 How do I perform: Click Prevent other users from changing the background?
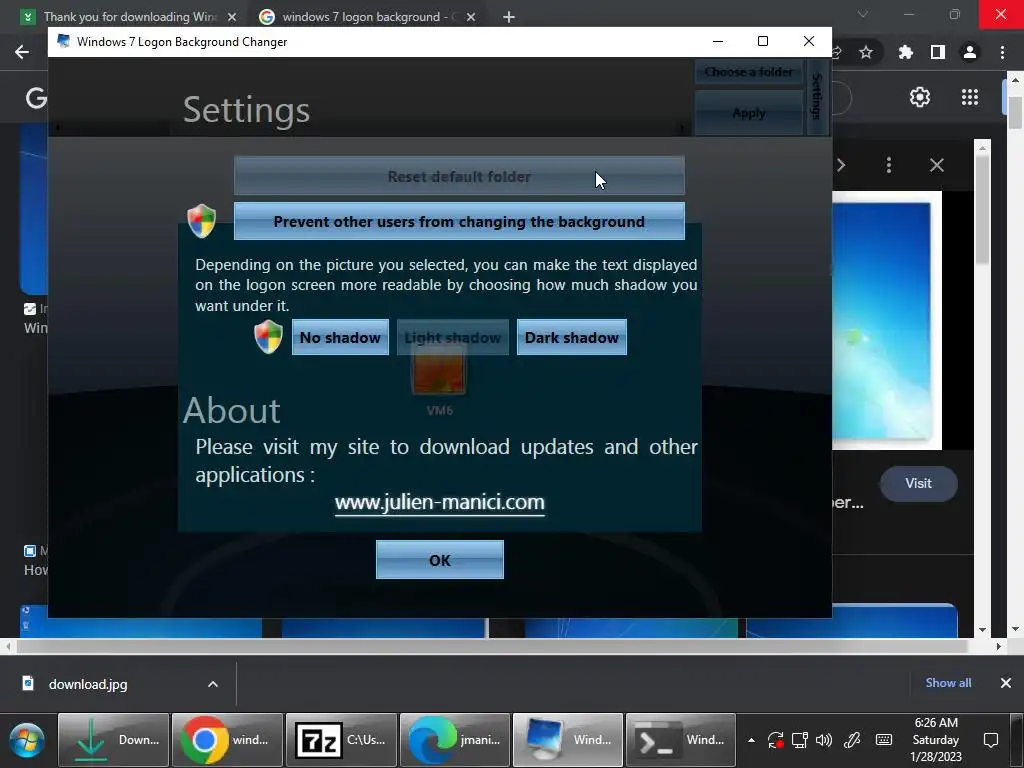pyautogui.click(x=459, y=221)
